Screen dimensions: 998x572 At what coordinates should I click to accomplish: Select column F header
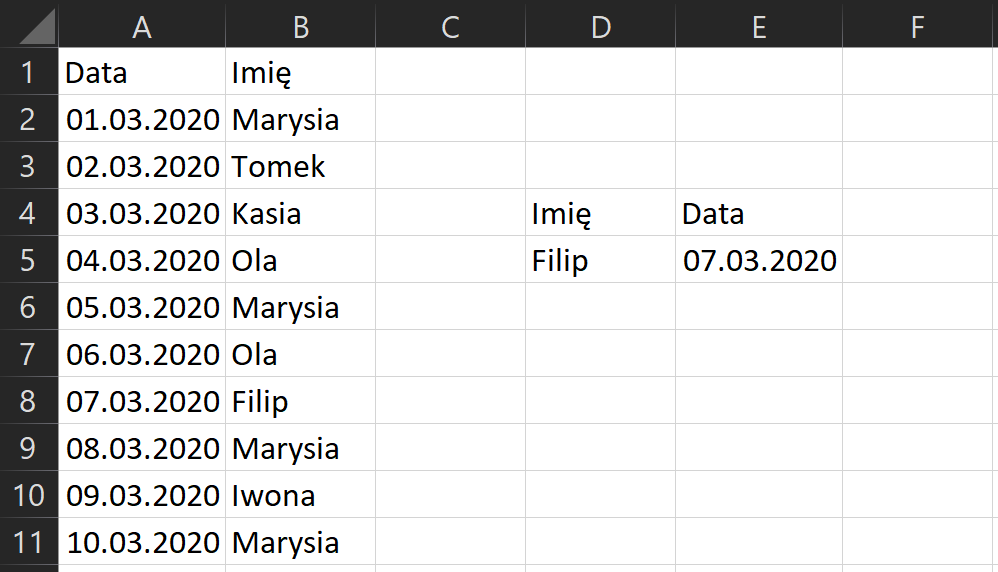pyautogui.click(x=918, y=25)
